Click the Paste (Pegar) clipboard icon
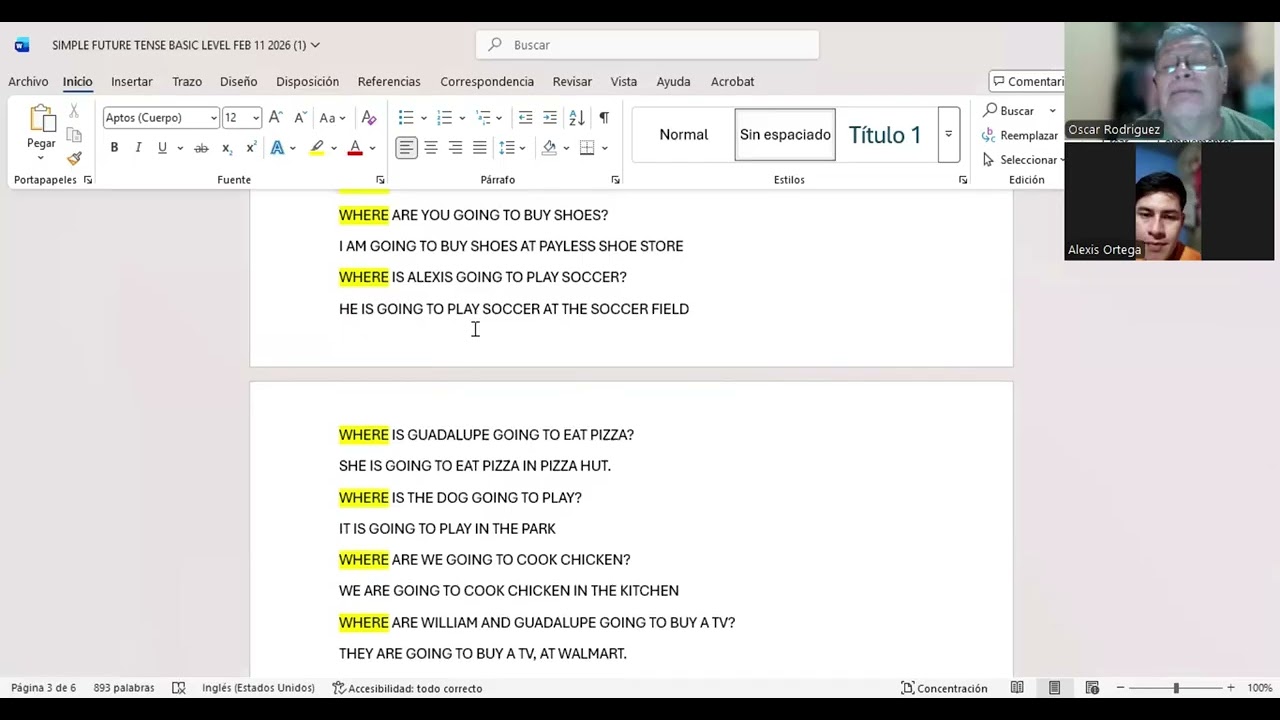This screenshot has width=1280, height=720. [42, 119]
